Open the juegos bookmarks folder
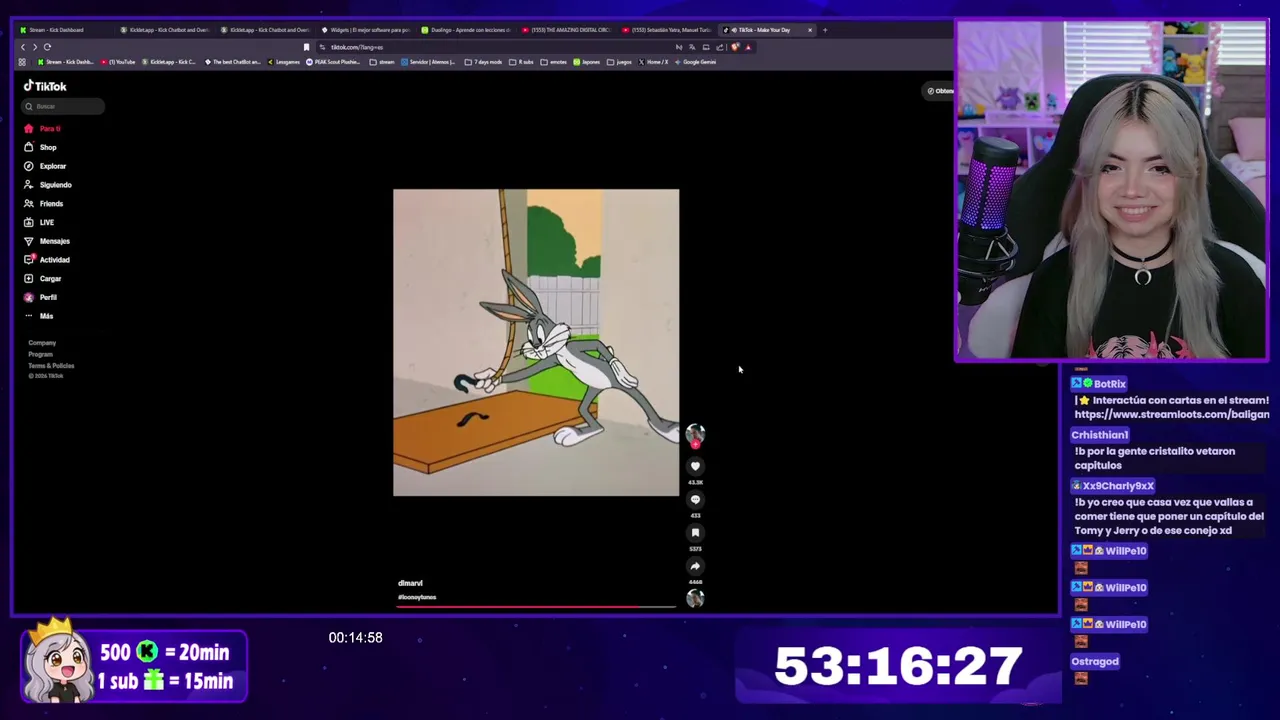The image size is (1280, 720). click(620, 62)
